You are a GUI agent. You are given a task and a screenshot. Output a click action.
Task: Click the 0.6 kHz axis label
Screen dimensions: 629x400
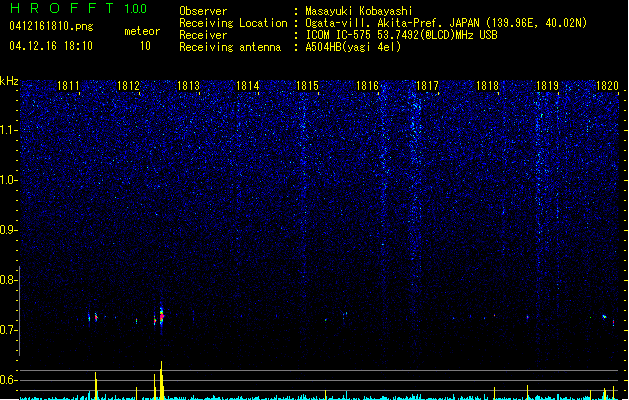(x=8, y=380)
